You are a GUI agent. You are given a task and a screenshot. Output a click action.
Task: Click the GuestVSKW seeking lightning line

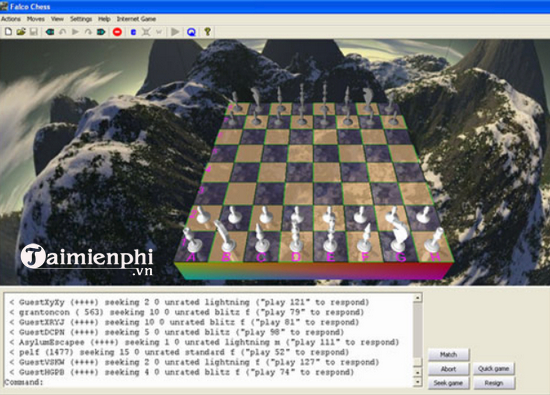click(x=194, y=362)
